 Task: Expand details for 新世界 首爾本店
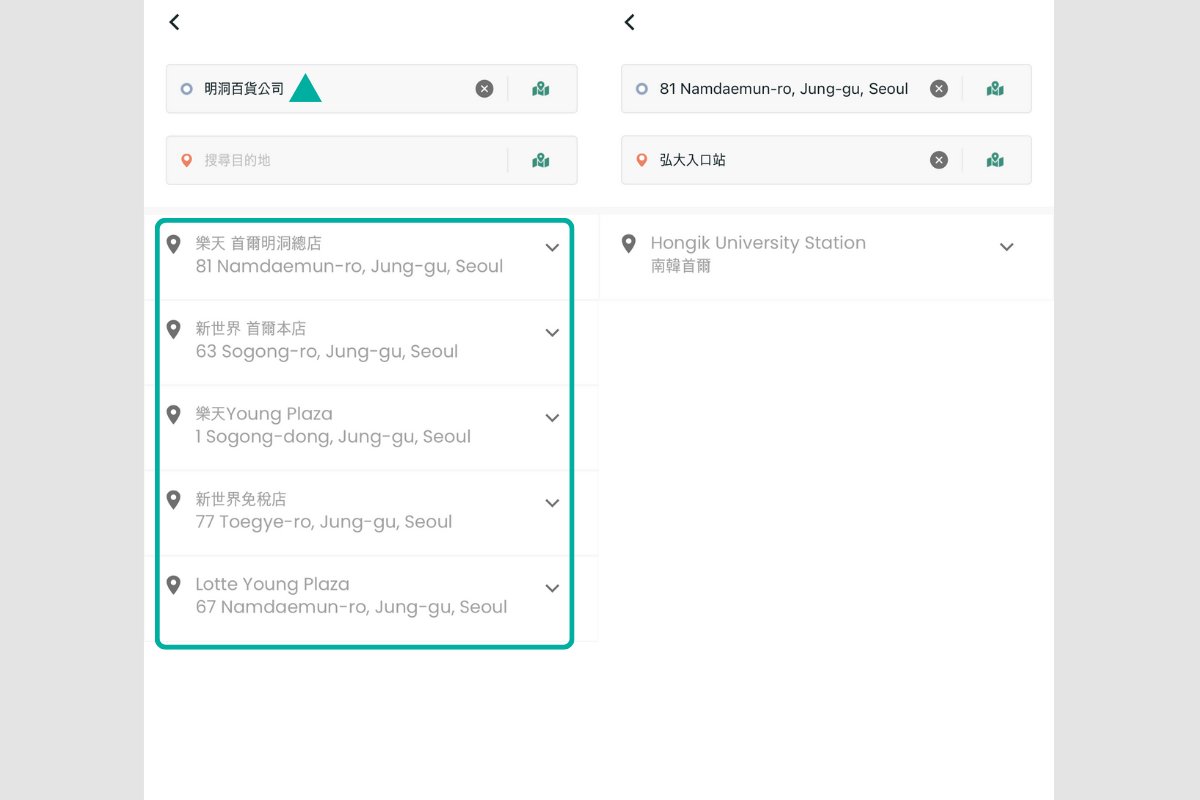pyautogui.click(x=552, y=332)
